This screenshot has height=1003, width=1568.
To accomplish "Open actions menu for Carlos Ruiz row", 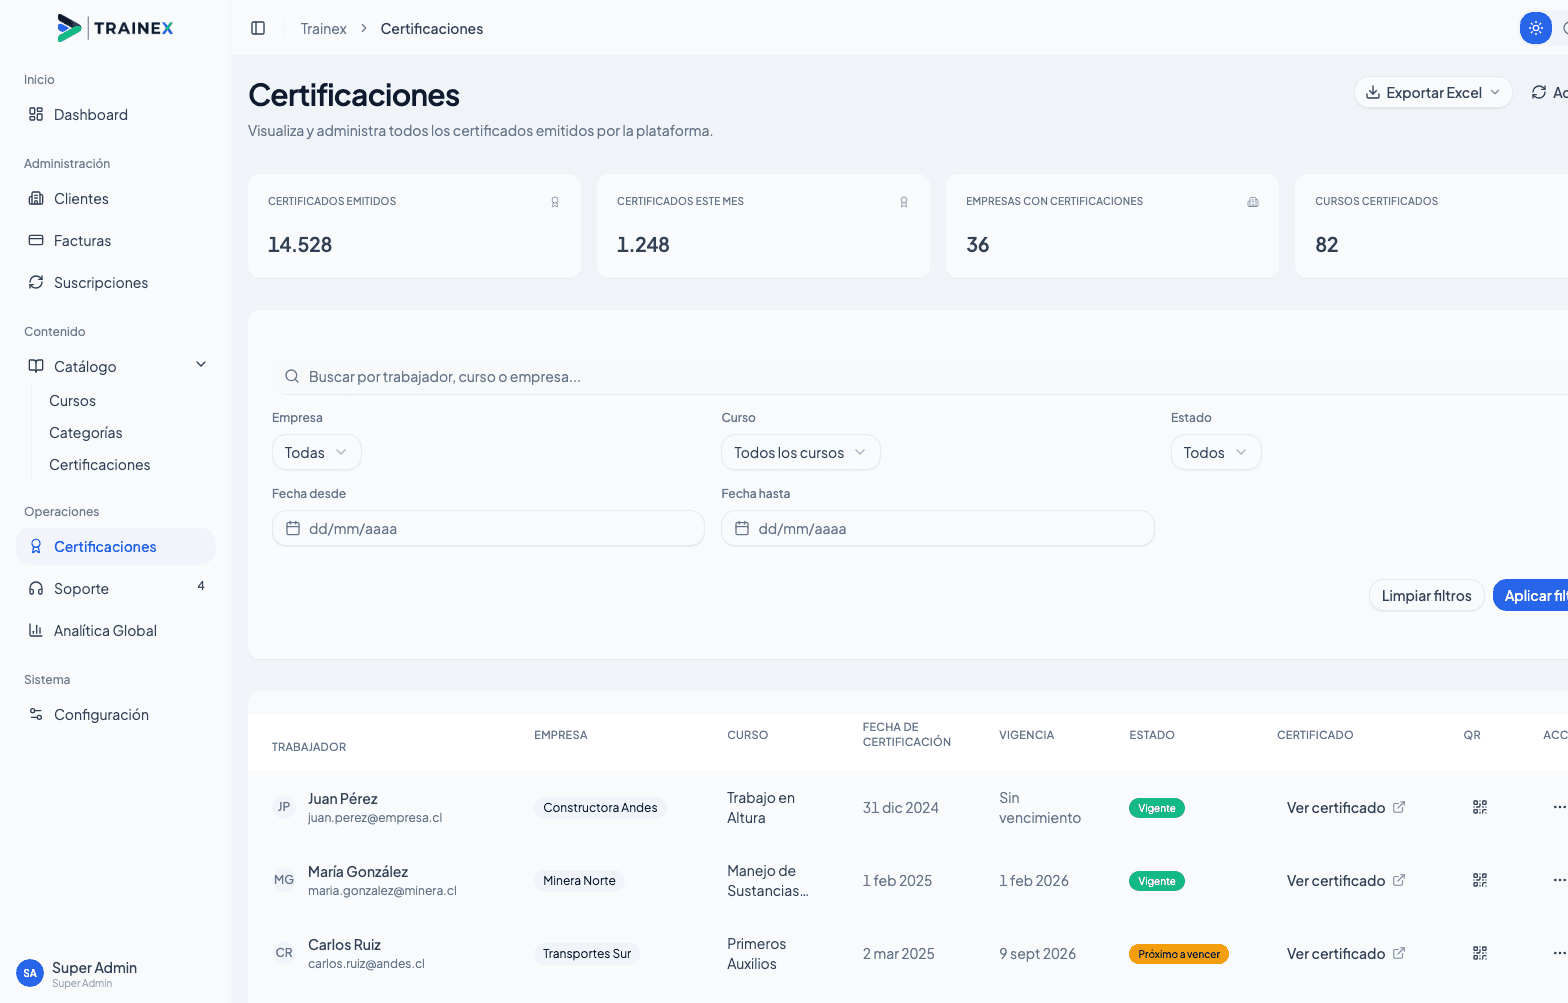I will coord(1559,953).
